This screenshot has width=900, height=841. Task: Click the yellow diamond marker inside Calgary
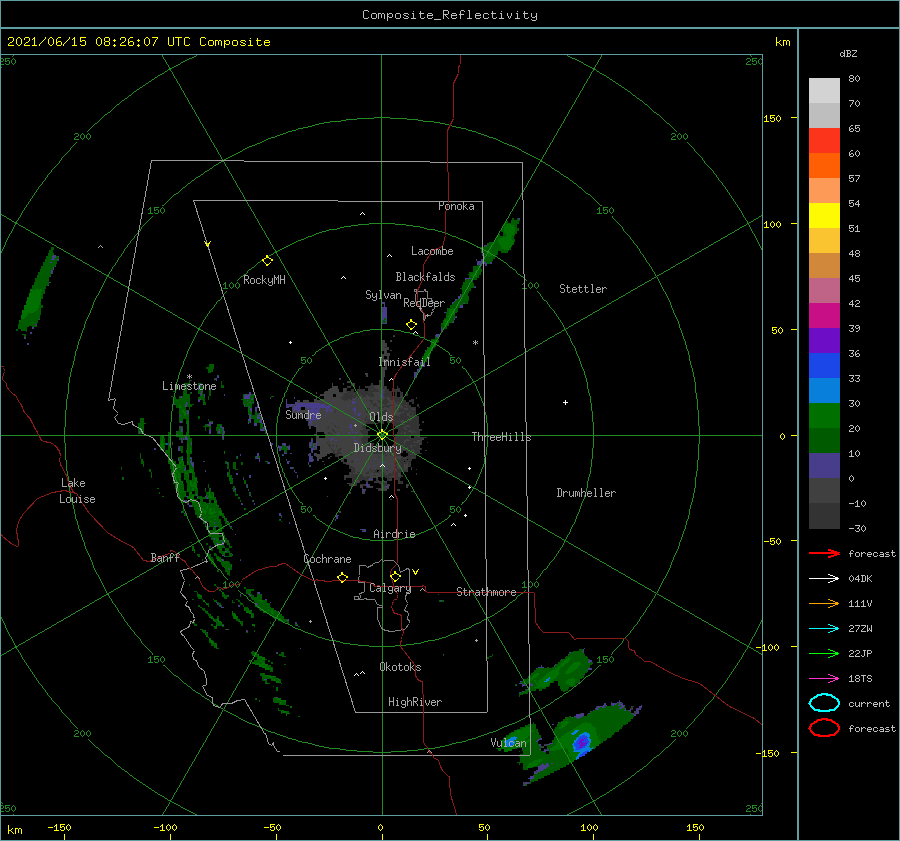395,576
